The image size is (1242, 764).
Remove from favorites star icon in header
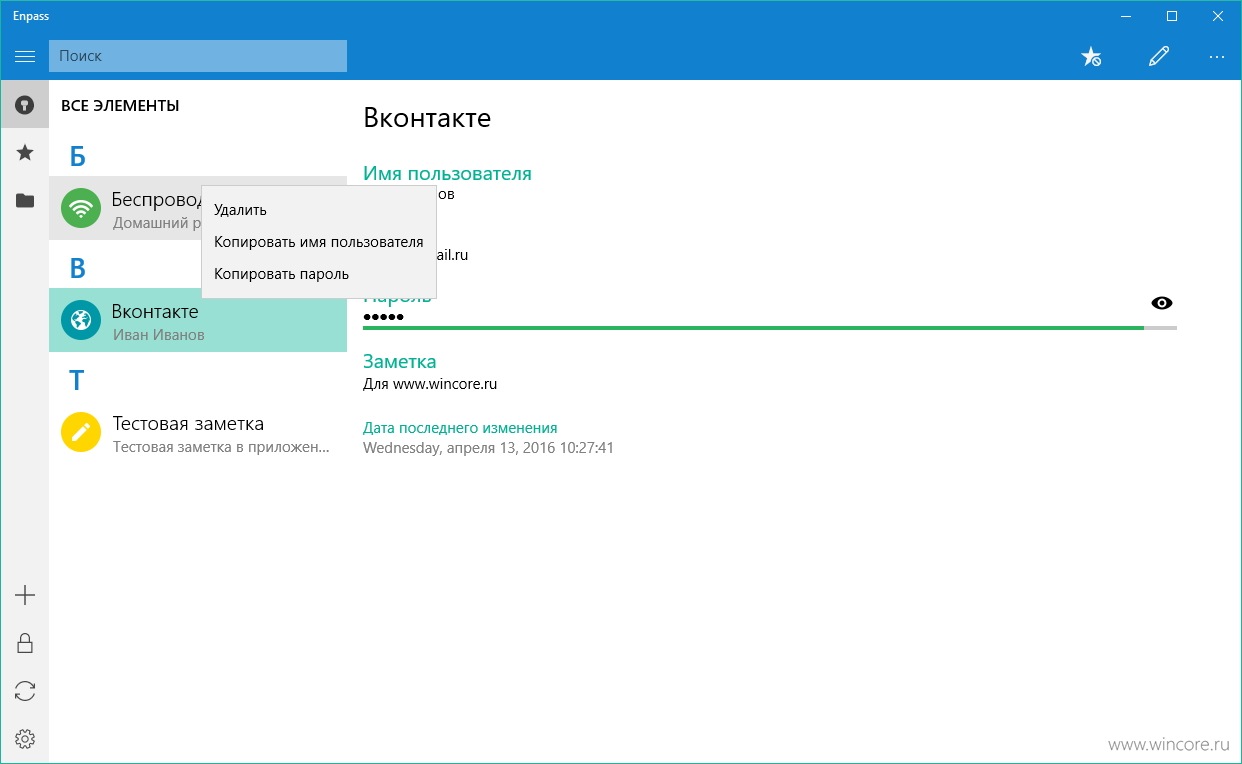[1091, 57]
